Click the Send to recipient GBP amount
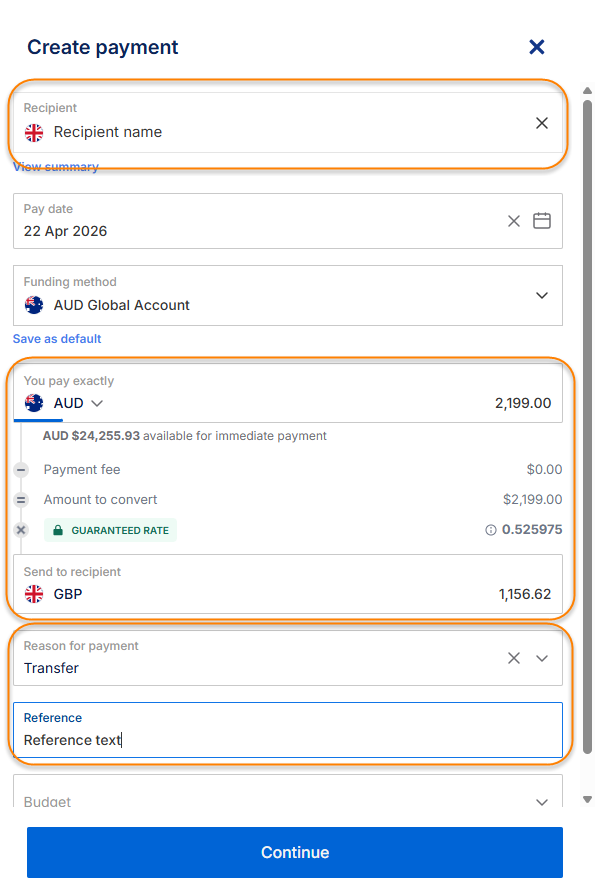The height and width of the screenshot is (892, 595). (524, 594)
